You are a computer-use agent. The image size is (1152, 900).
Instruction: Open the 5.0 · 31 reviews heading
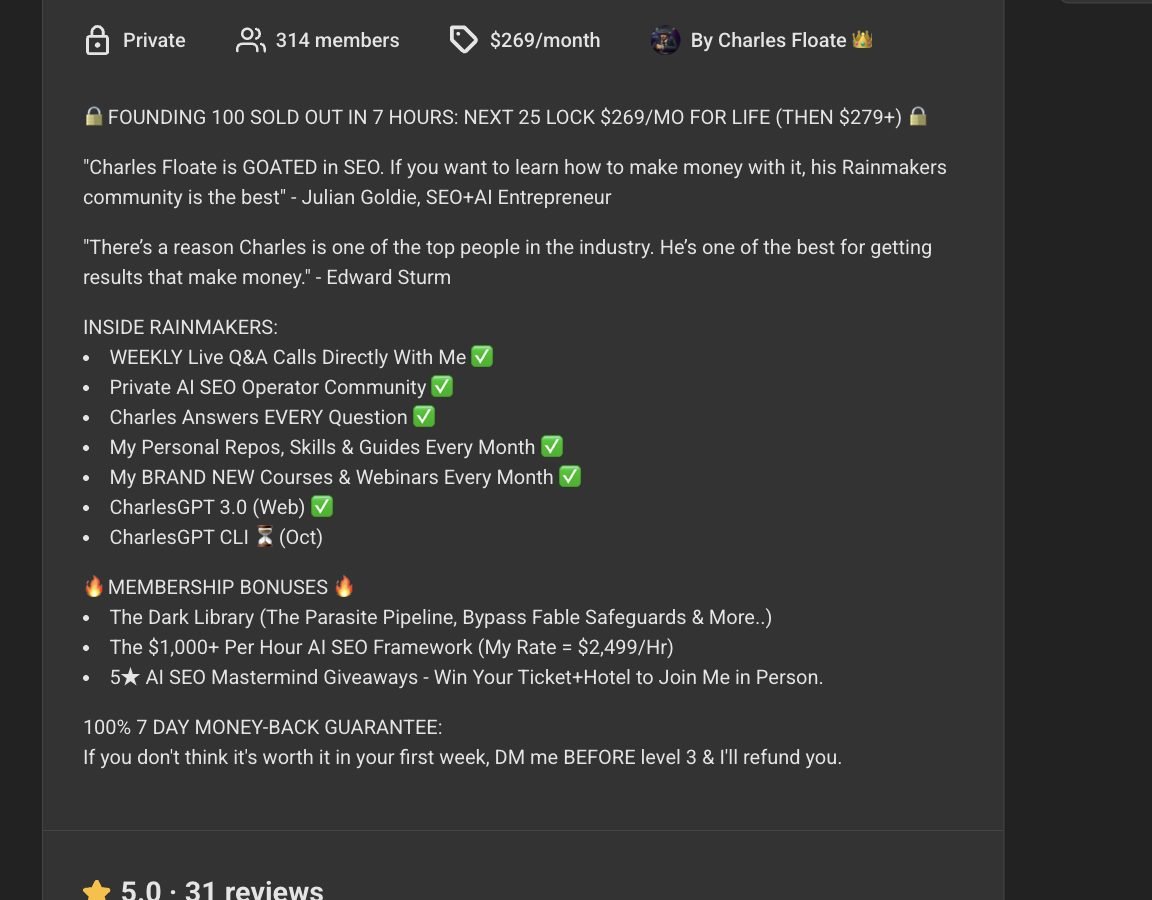221,890
